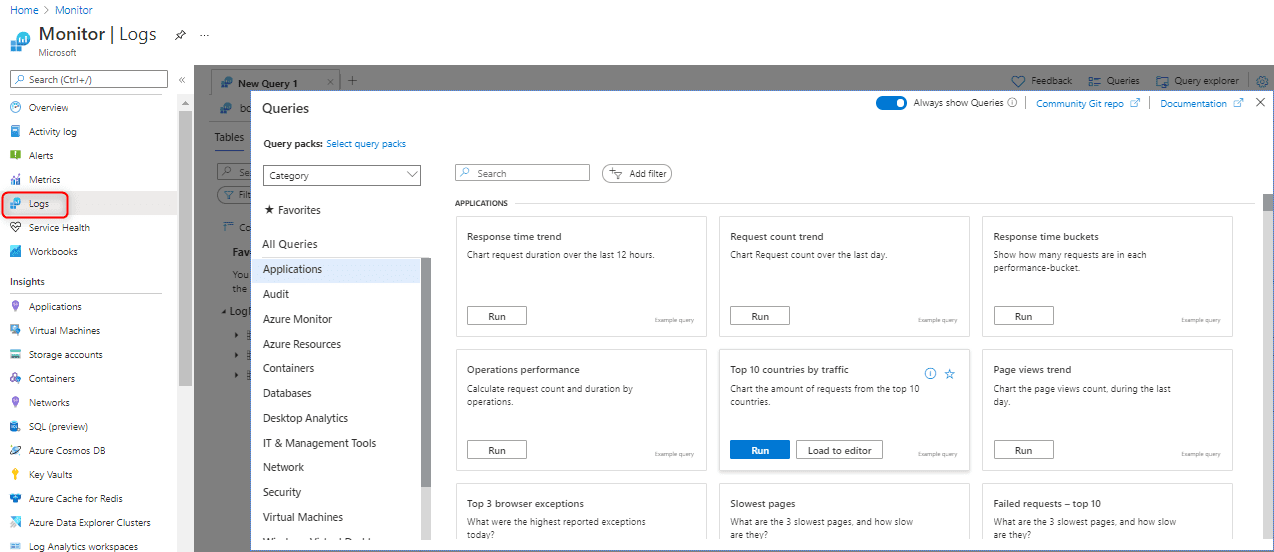Go to Monitor breadcrumb
The width and height of the screenshot is (1274, 552).
click(x=74, y=10)
